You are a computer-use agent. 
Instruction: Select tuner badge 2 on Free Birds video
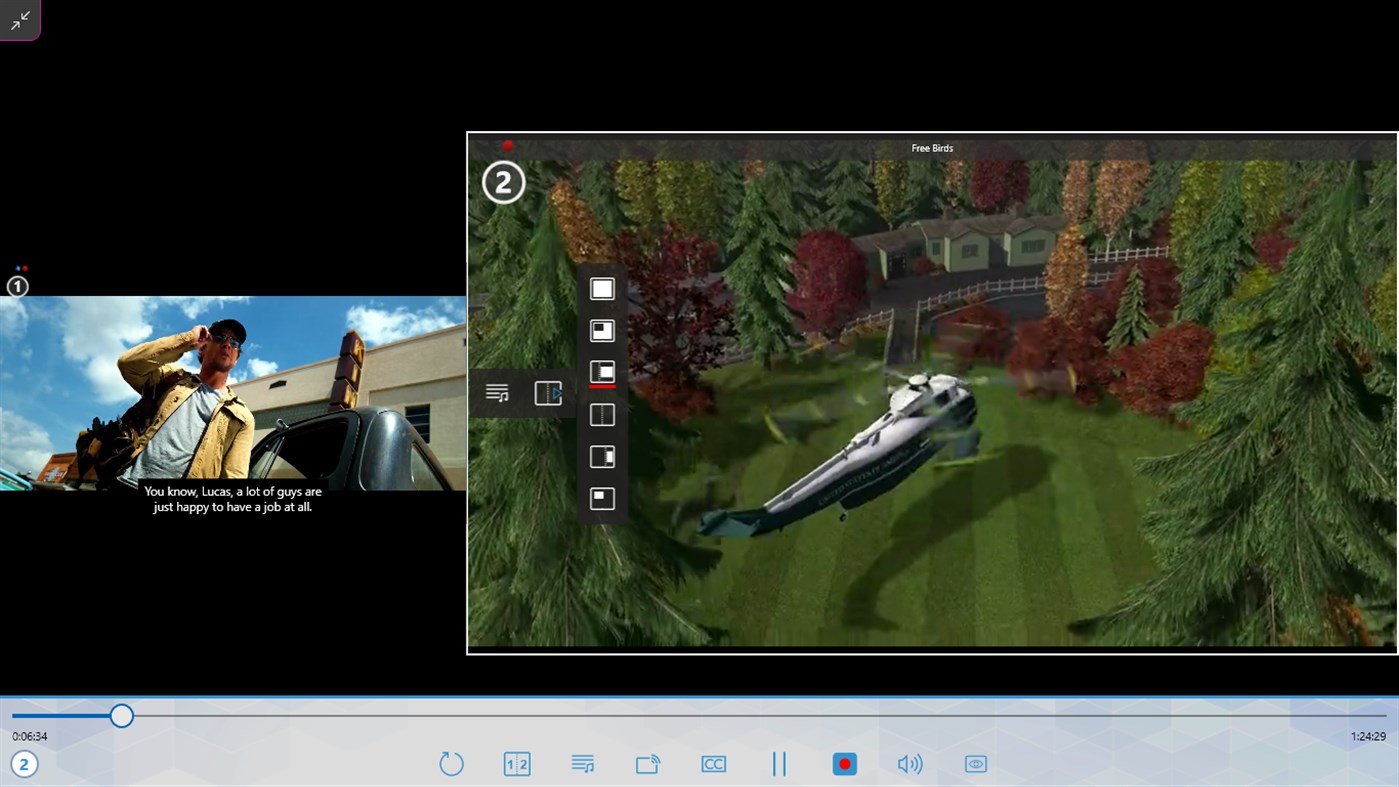[503, 182]
